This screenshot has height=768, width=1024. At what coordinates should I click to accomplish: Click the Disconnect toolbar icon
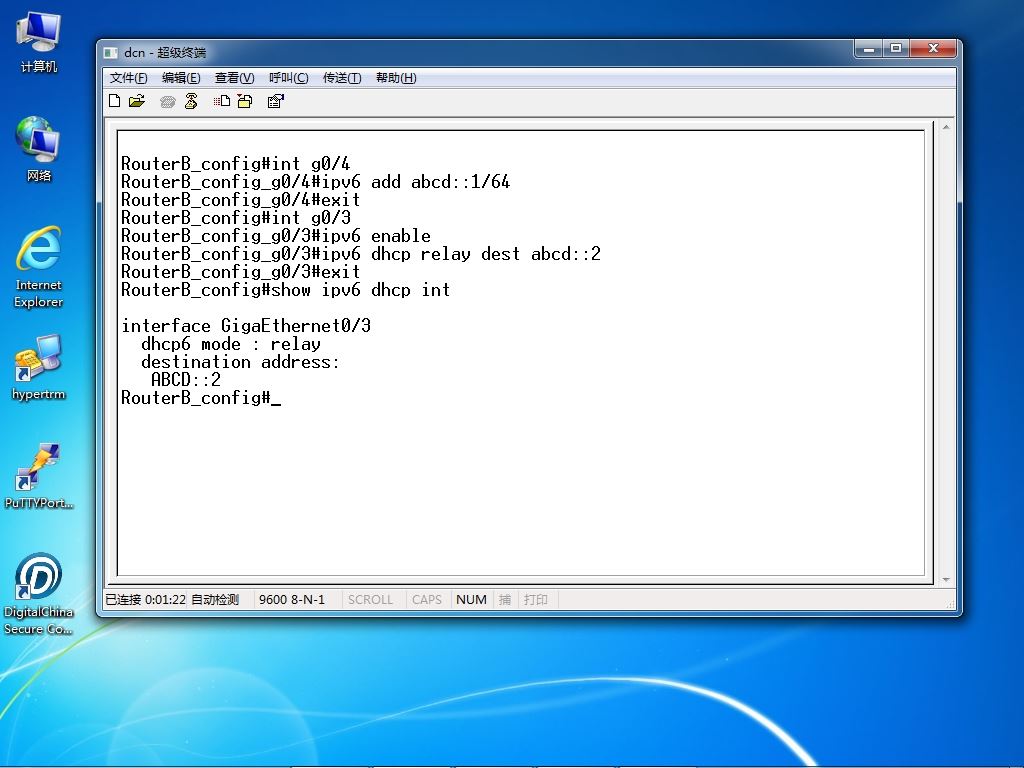pyautogui.click(x=191, y=101)
